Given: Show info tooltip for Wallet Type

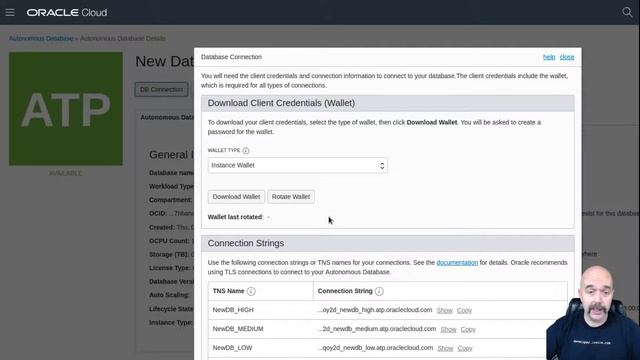Looking at the screenshot, I should 246,151.
